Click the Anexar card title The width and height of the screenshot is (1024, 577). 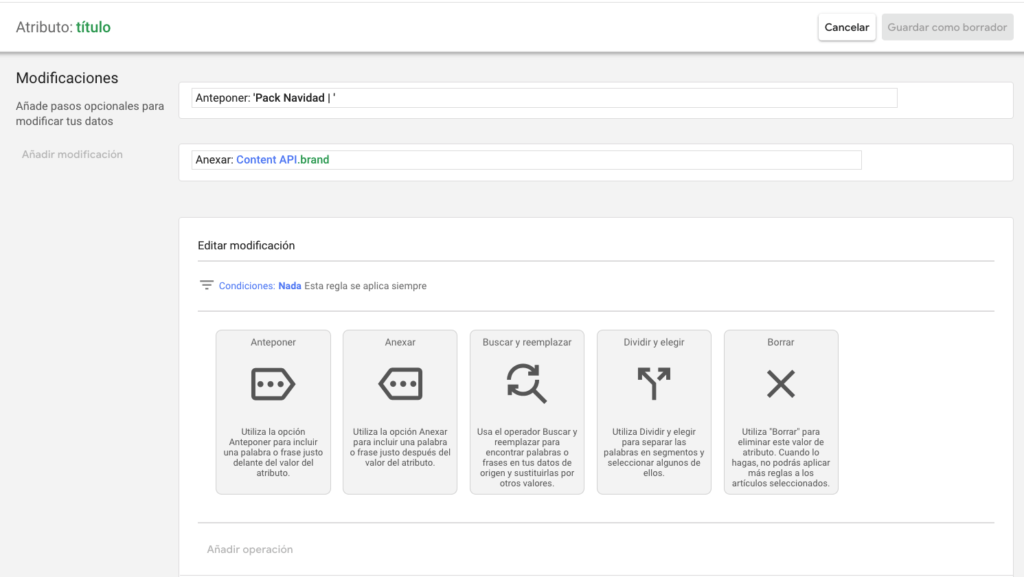pyautogui.click(x=400, y=342)
